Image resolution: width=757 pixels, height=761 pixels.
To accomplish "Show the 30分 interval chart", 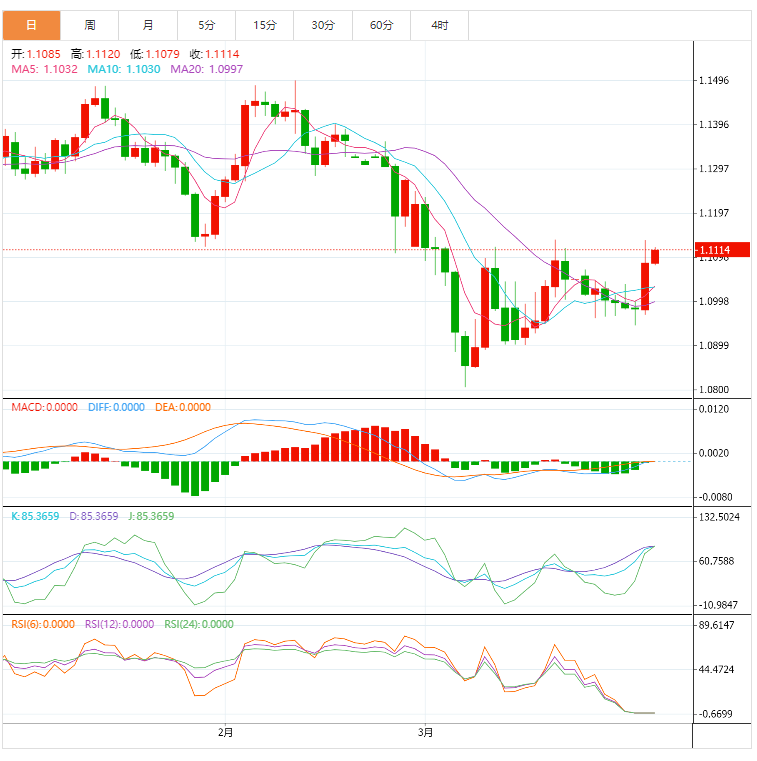I will click(323, 25).
